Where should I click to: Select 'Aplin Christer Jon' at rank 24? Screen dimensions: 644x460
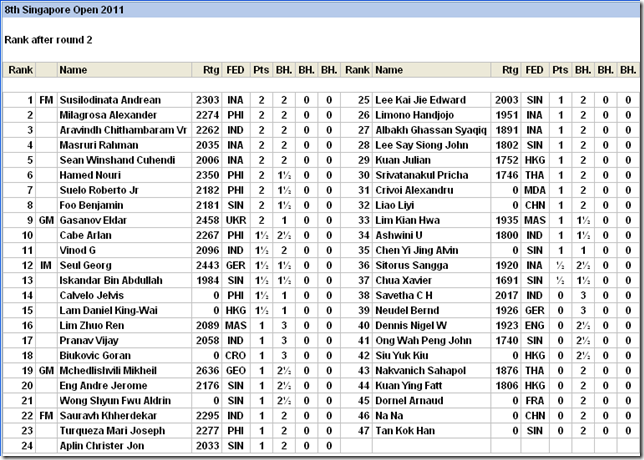[102, 446]
